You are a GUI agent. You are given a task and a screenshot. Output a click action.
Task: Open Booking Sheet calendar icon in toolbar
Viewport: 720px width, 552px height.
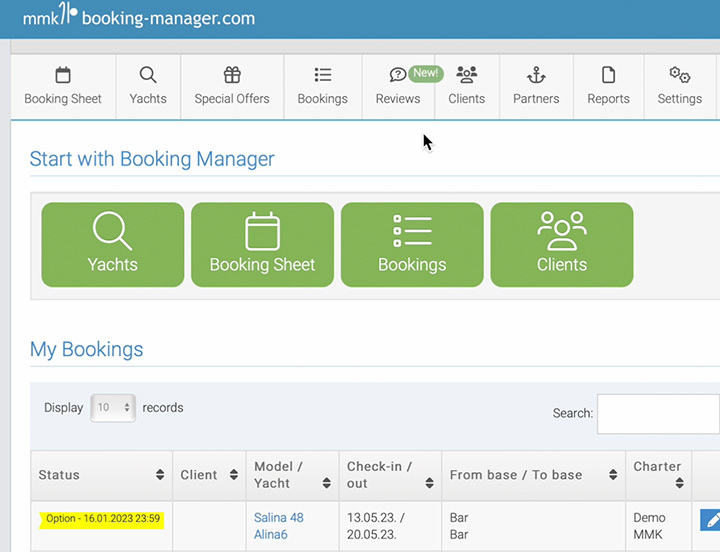click(63, 76)
